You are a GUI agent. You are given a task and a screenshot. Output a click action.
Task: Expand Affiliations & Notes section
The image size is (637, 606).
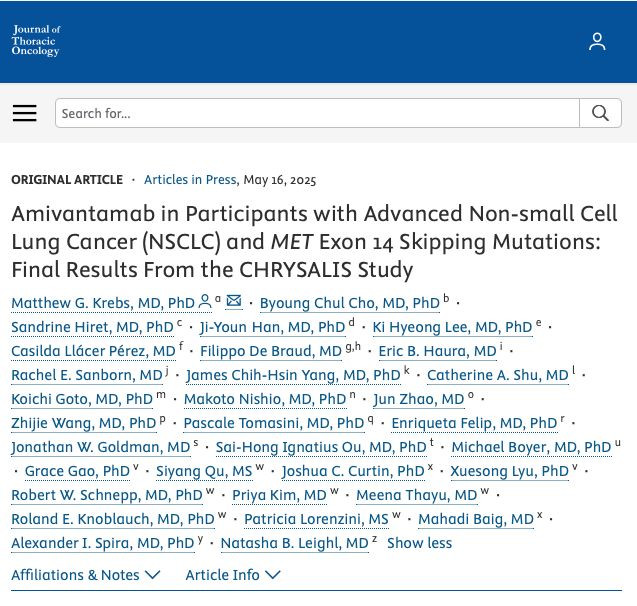[86, 575]
